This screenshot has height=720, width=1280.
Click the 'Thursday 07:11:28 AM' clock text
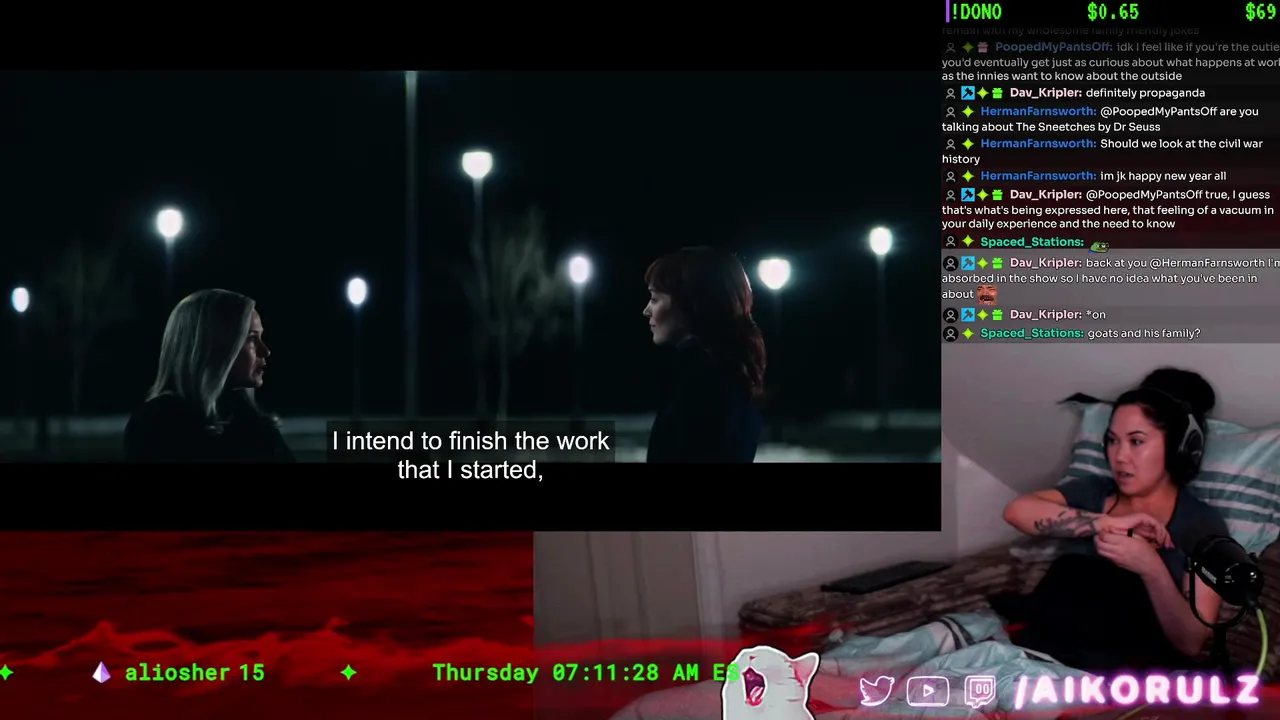[x=565, y=673]
